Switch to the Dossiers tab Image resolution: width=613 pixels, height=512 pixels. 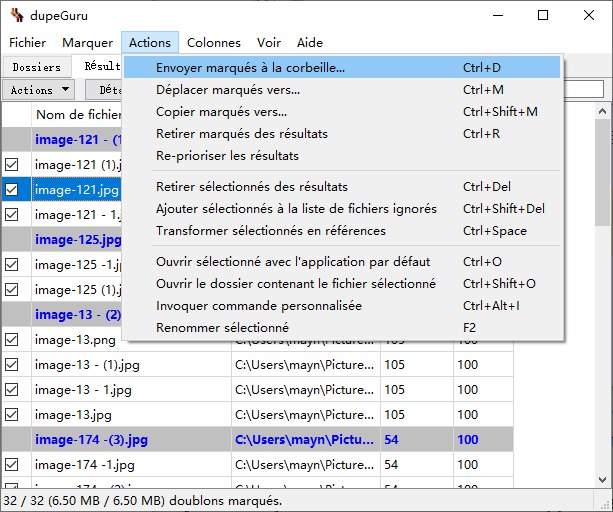(x=37, y=67)
